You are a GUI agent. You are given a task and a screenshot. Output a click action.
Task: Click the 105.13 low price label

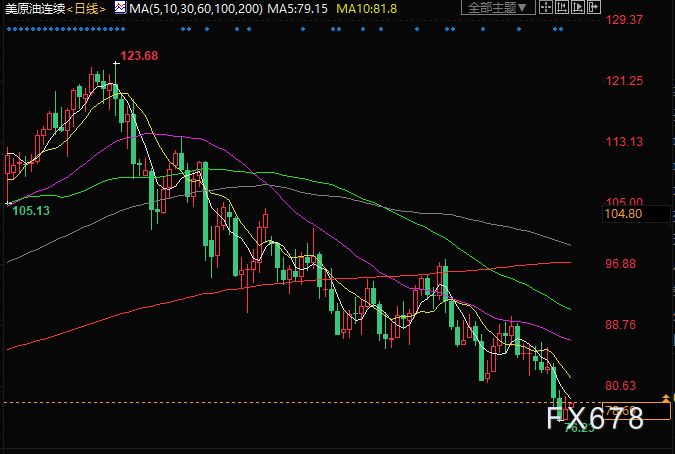[31, 211]
